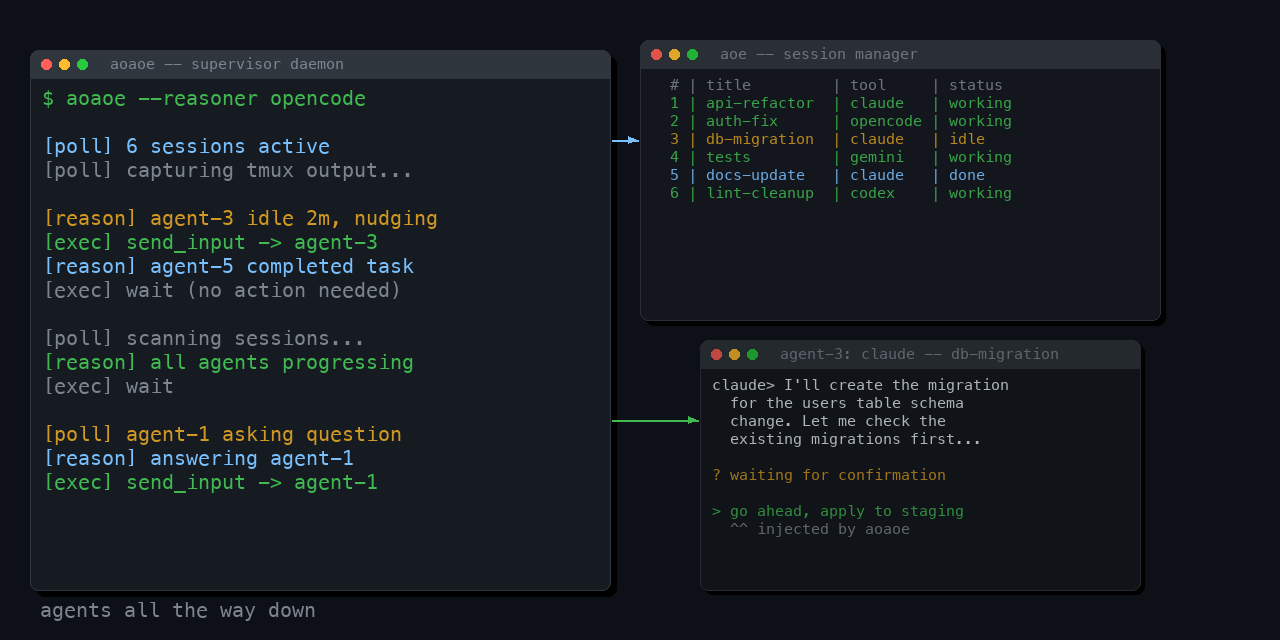Maximize the supervisor daemon window with green dot
This screenshot has width=1280, height=640.
[82, 65]
